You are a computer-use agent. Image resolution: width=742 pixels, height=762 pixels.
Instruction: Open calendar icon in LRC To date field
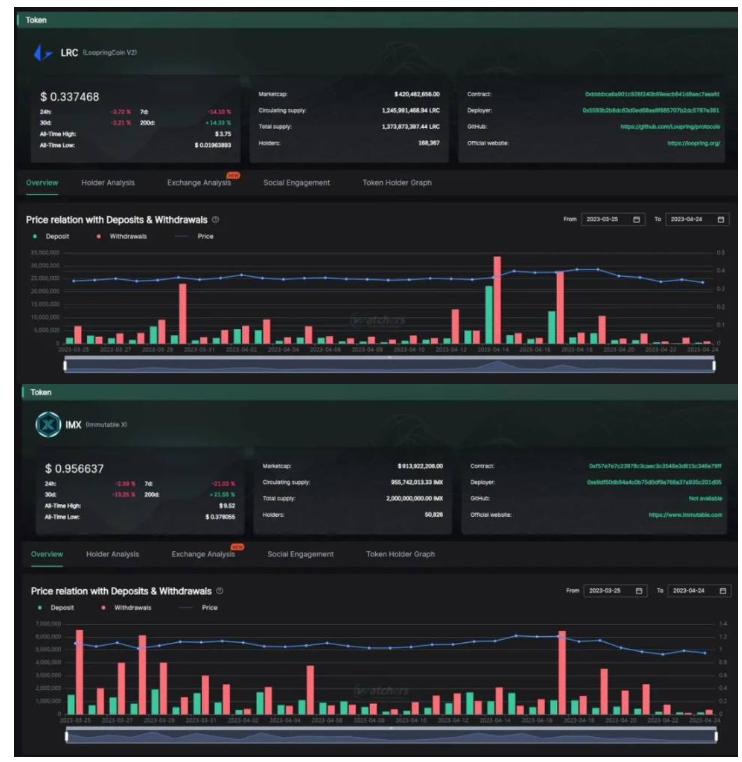click(721, 220)
